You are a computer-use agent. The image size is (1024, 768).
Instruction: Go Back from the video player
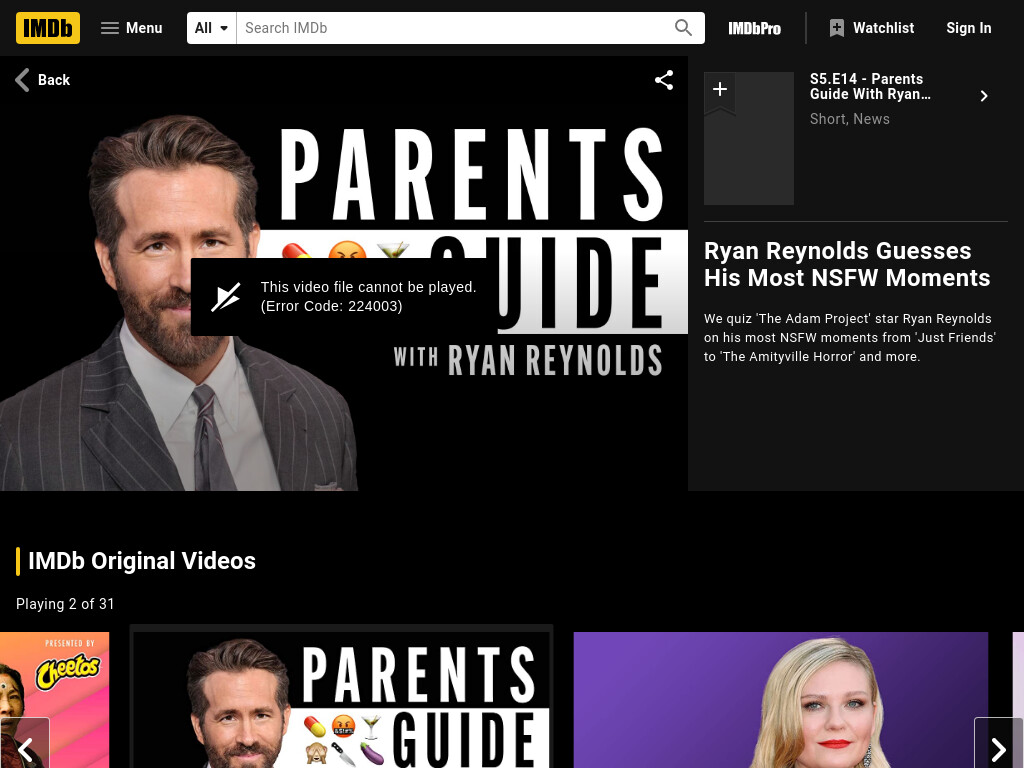[x=42, y=80]
